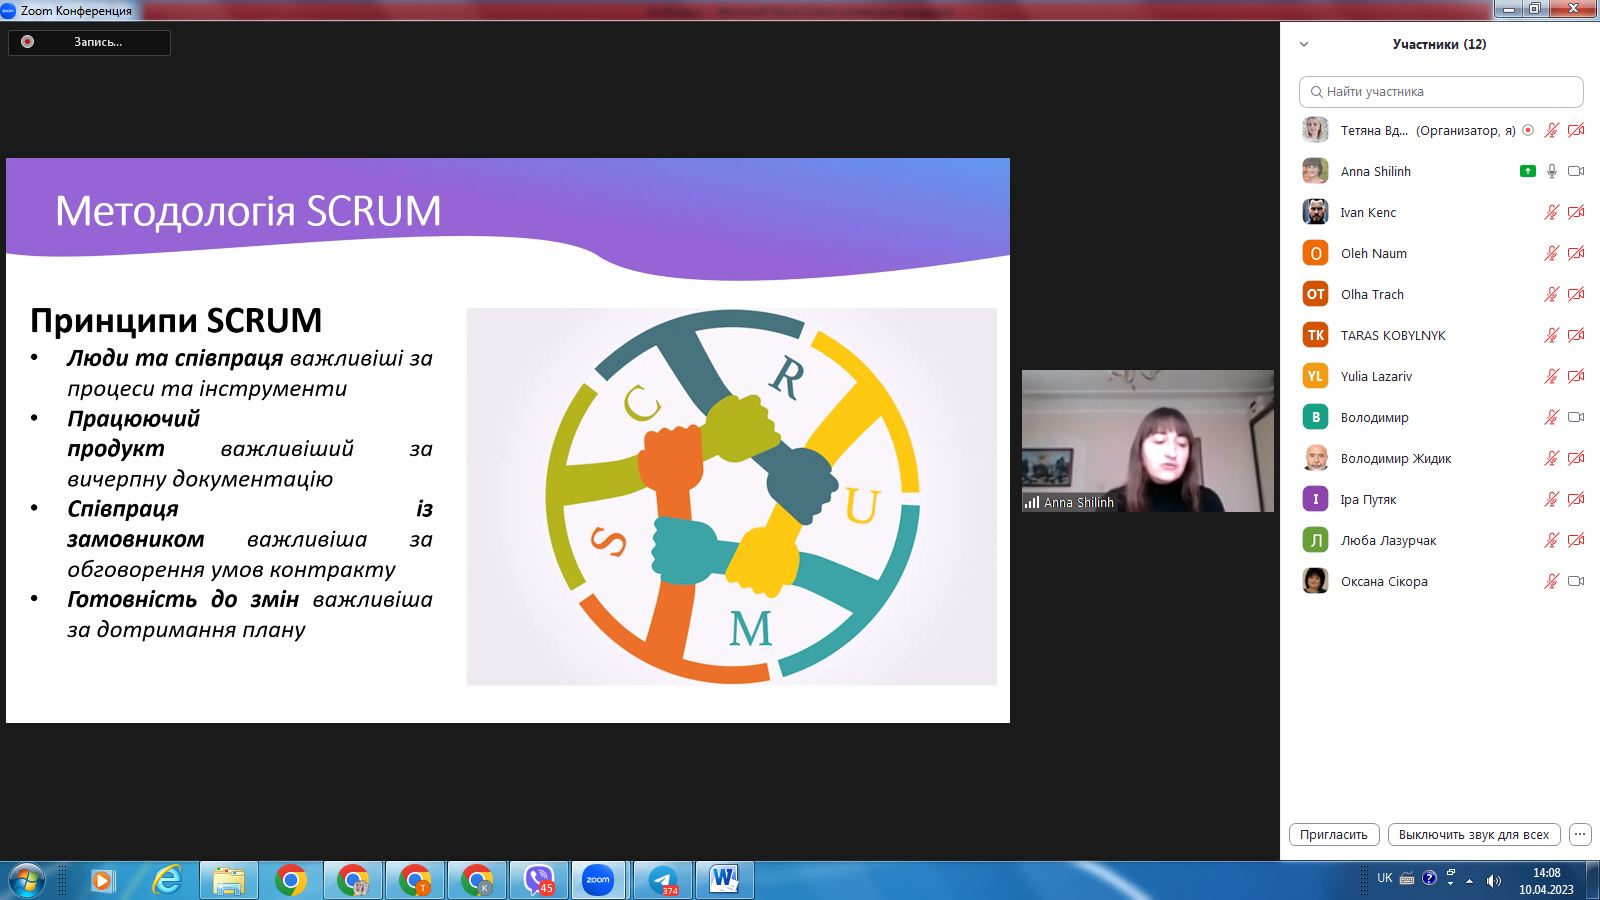The image size is (1600, 900).
Task: Open the system volume speaker control
Action: 1493,881
